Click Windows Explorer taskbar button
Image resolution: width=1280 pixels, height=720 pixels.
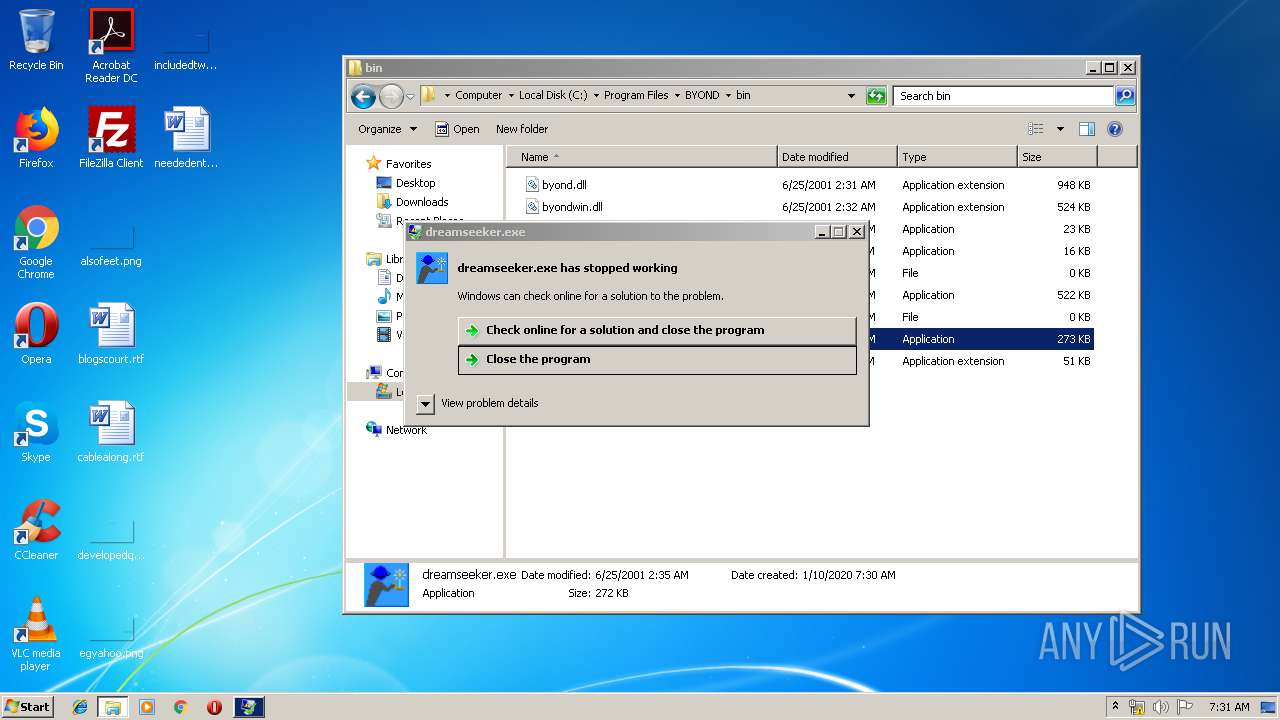click(113, 707)
